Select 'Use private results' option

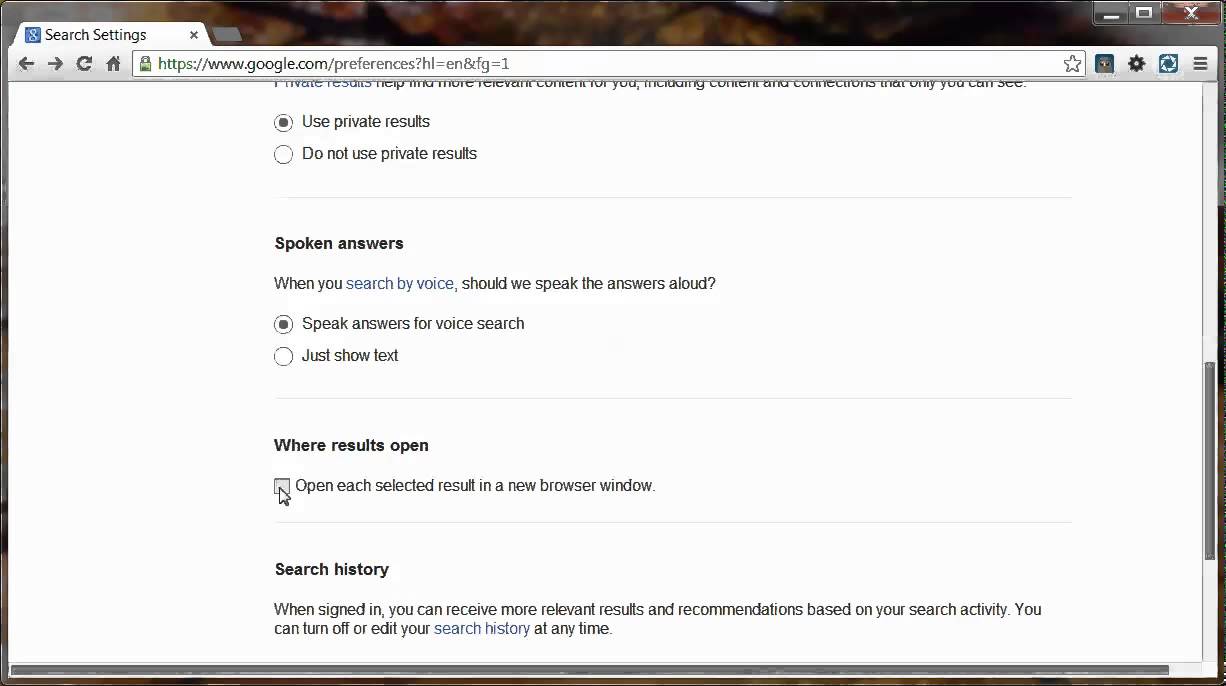284,122
